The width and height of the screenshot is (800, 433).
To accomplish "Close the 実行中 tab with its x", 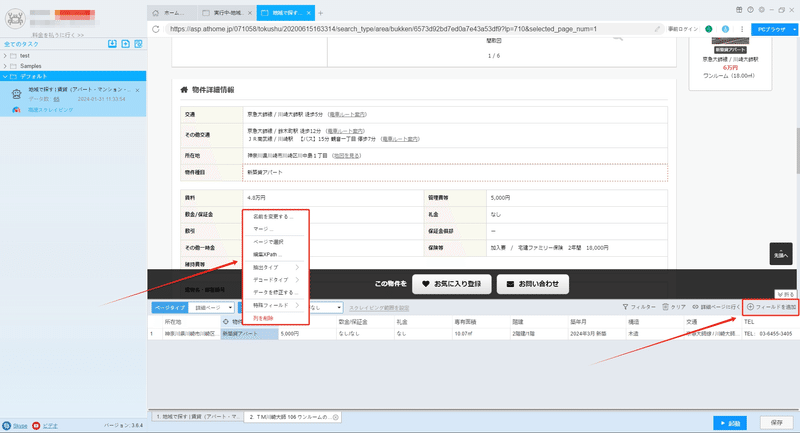I will [x=249, y=13].
